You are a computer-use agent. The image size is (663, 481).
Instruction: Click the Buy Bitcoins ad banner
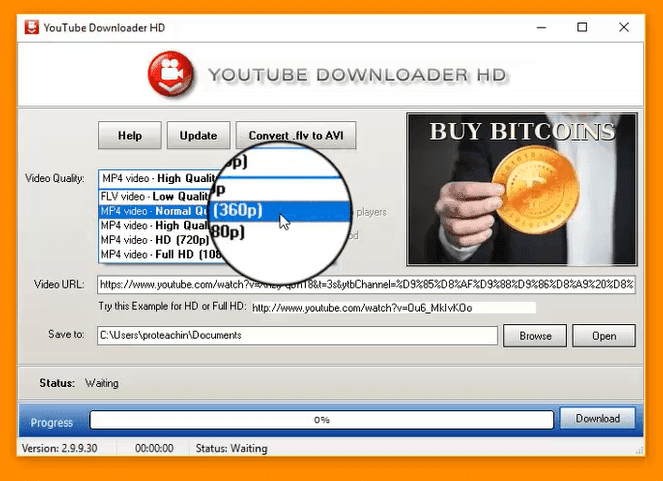point(522,189)
